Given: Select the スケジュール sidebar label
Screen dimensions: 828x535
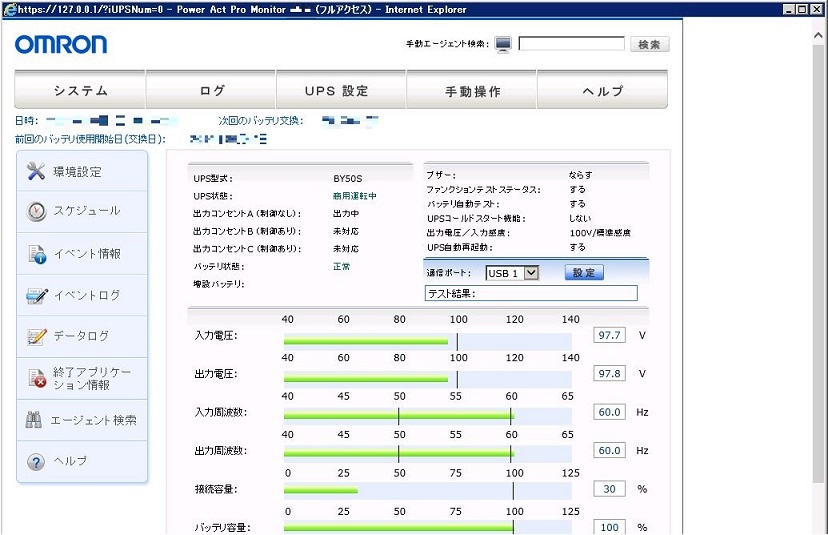Looking at the screenshot, I should coord(87,211).
